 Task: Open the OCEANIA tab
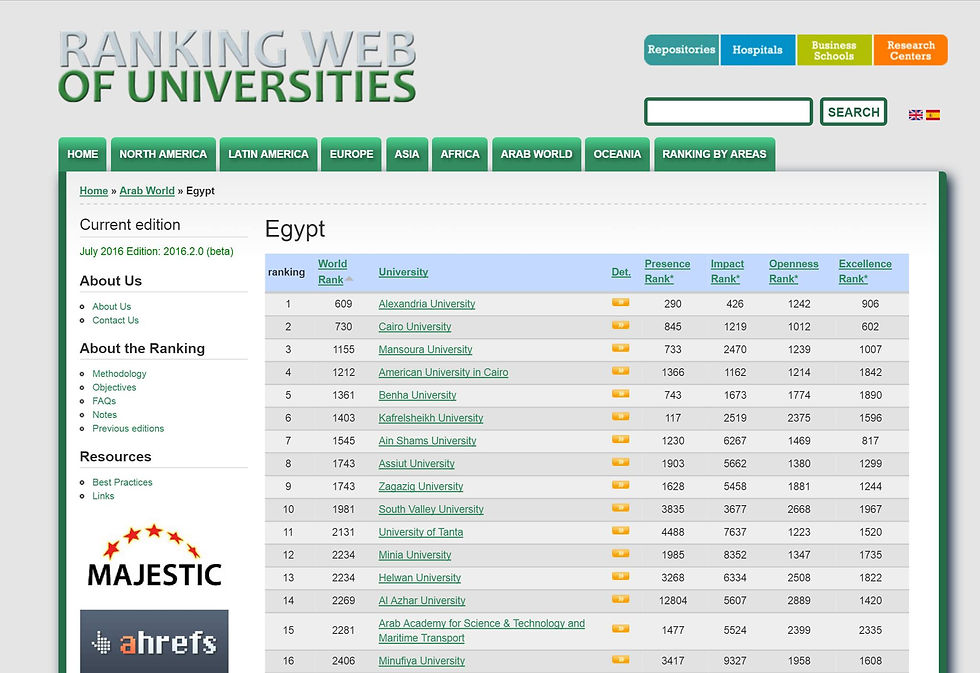pos(618,154)
